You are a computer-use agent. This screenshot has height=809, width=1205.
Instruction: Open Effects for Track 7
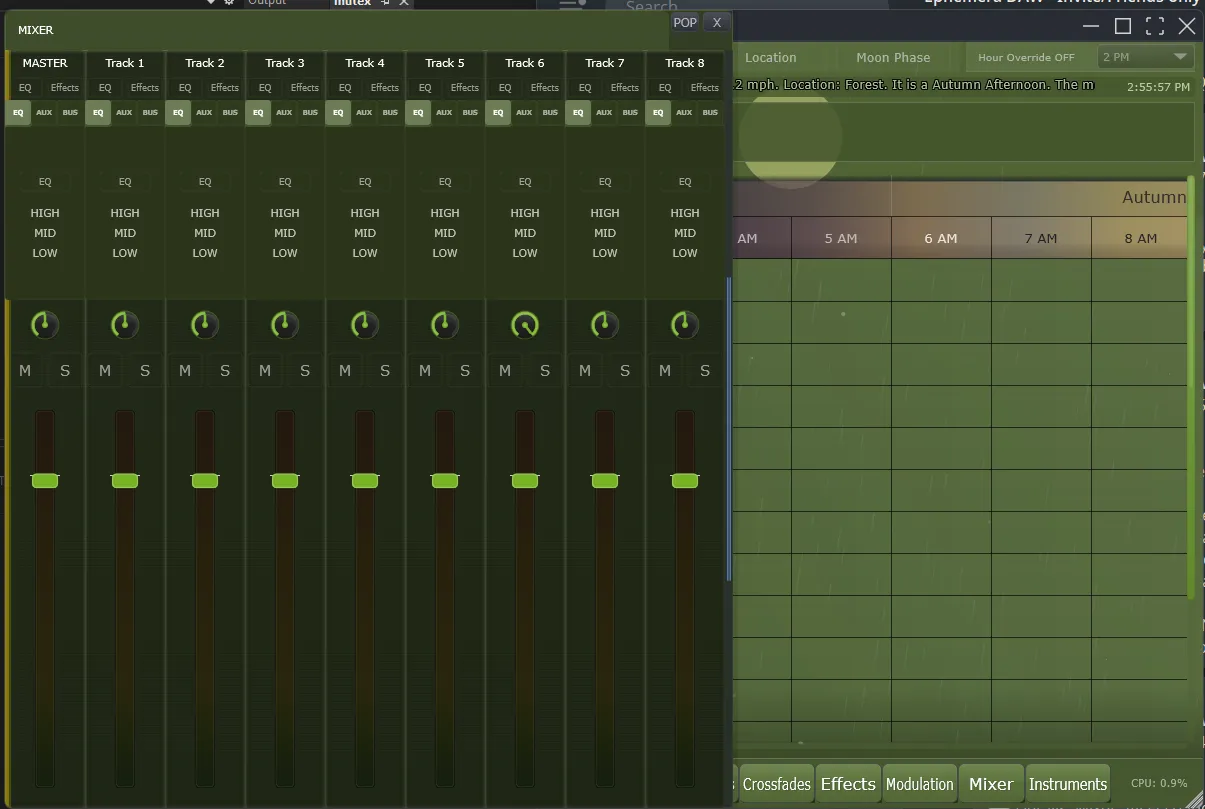pyautogui.click(x=625, y=88)
